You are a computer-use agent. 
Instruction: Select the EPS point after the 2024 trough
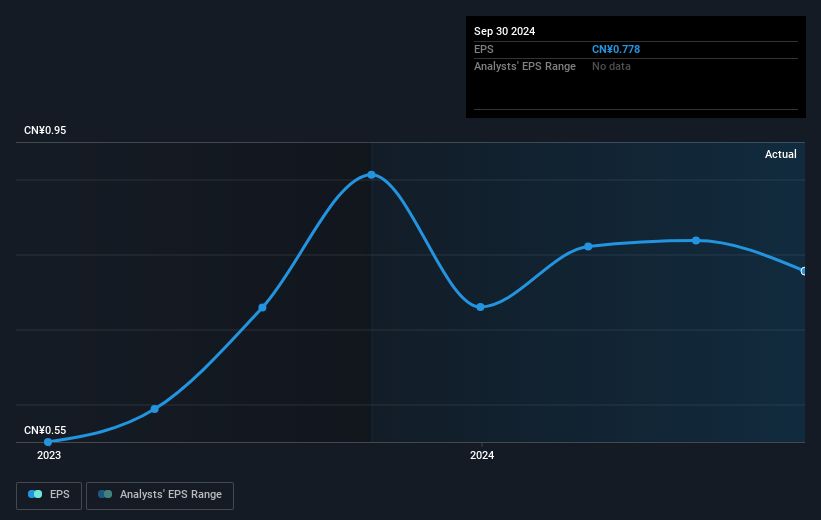pyautogui.click(x=588, y=247)
